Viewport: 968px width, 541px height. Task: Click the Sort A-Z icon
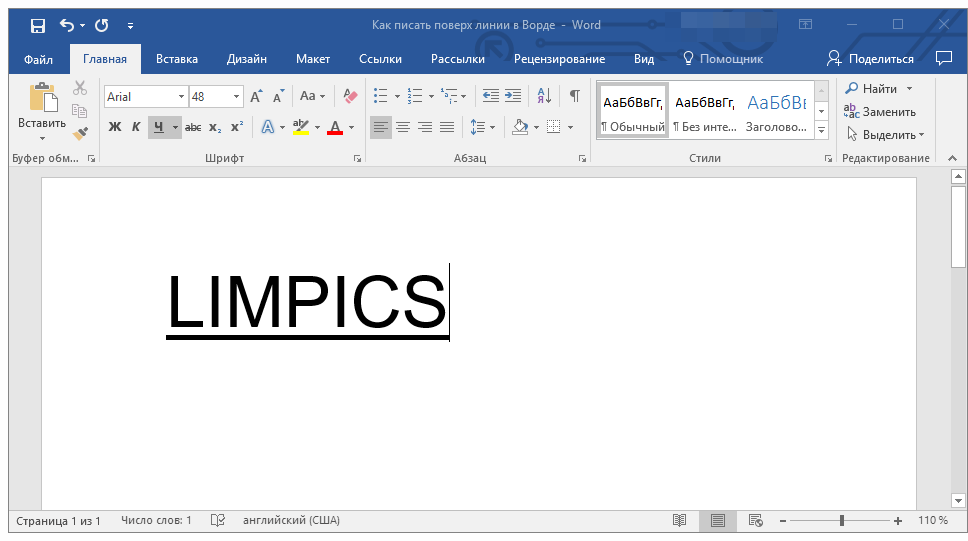(x=544, y=96)
